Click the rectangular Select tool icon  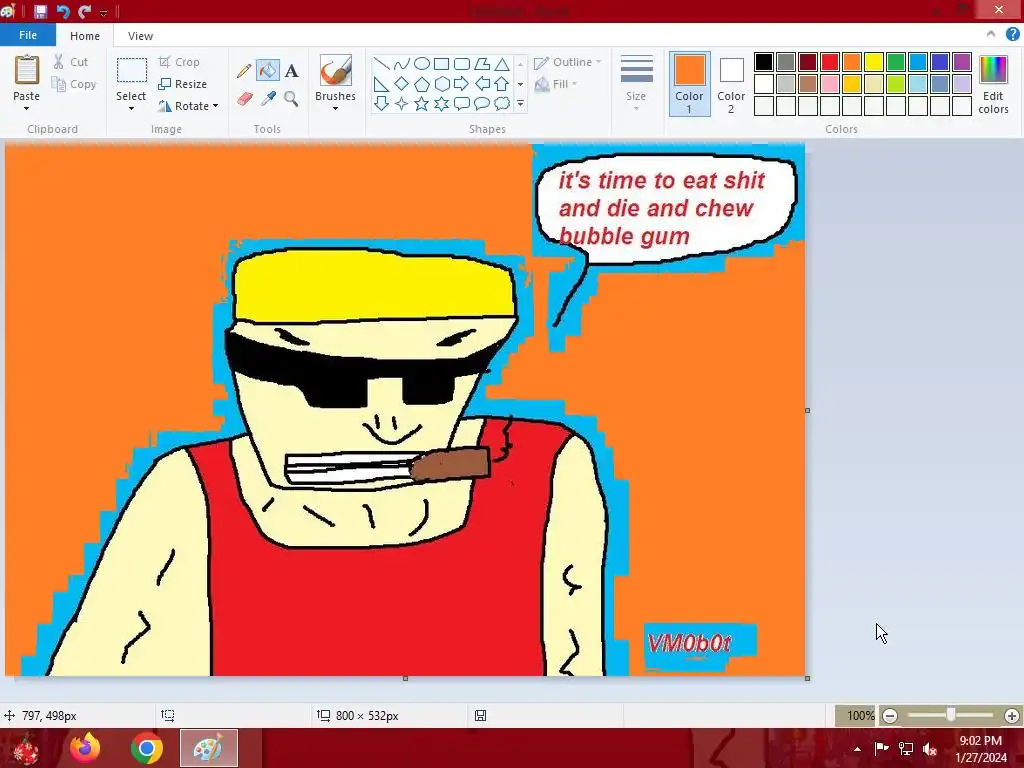(x=131, y=70)
